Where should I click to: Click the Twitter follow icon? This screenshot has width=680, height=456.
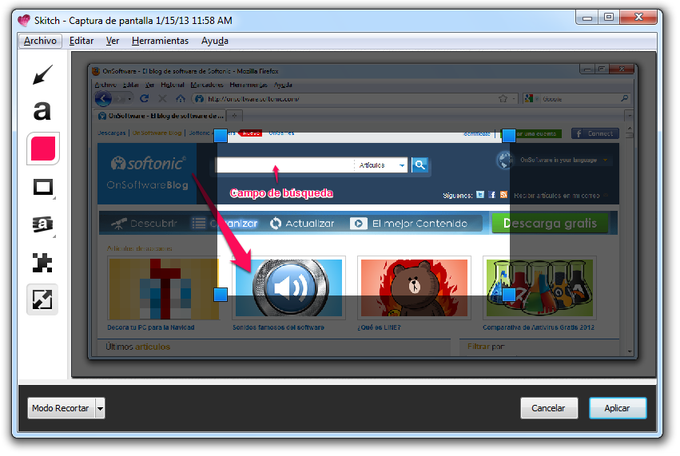coord(480,195)
